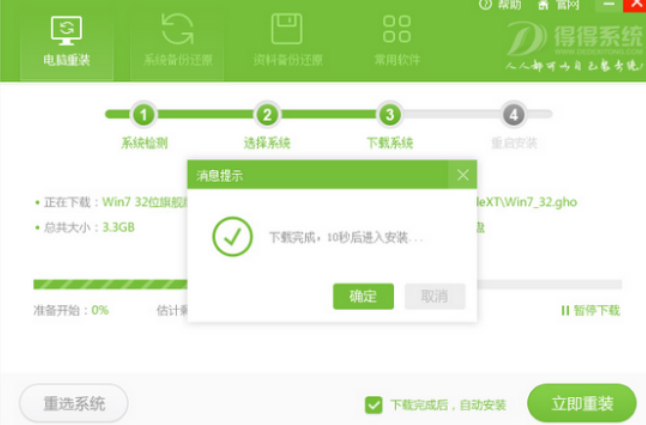Click the green checkmark icon in dialog
The width and height of the screenshot is (646, 425).
tap(232, 239)
